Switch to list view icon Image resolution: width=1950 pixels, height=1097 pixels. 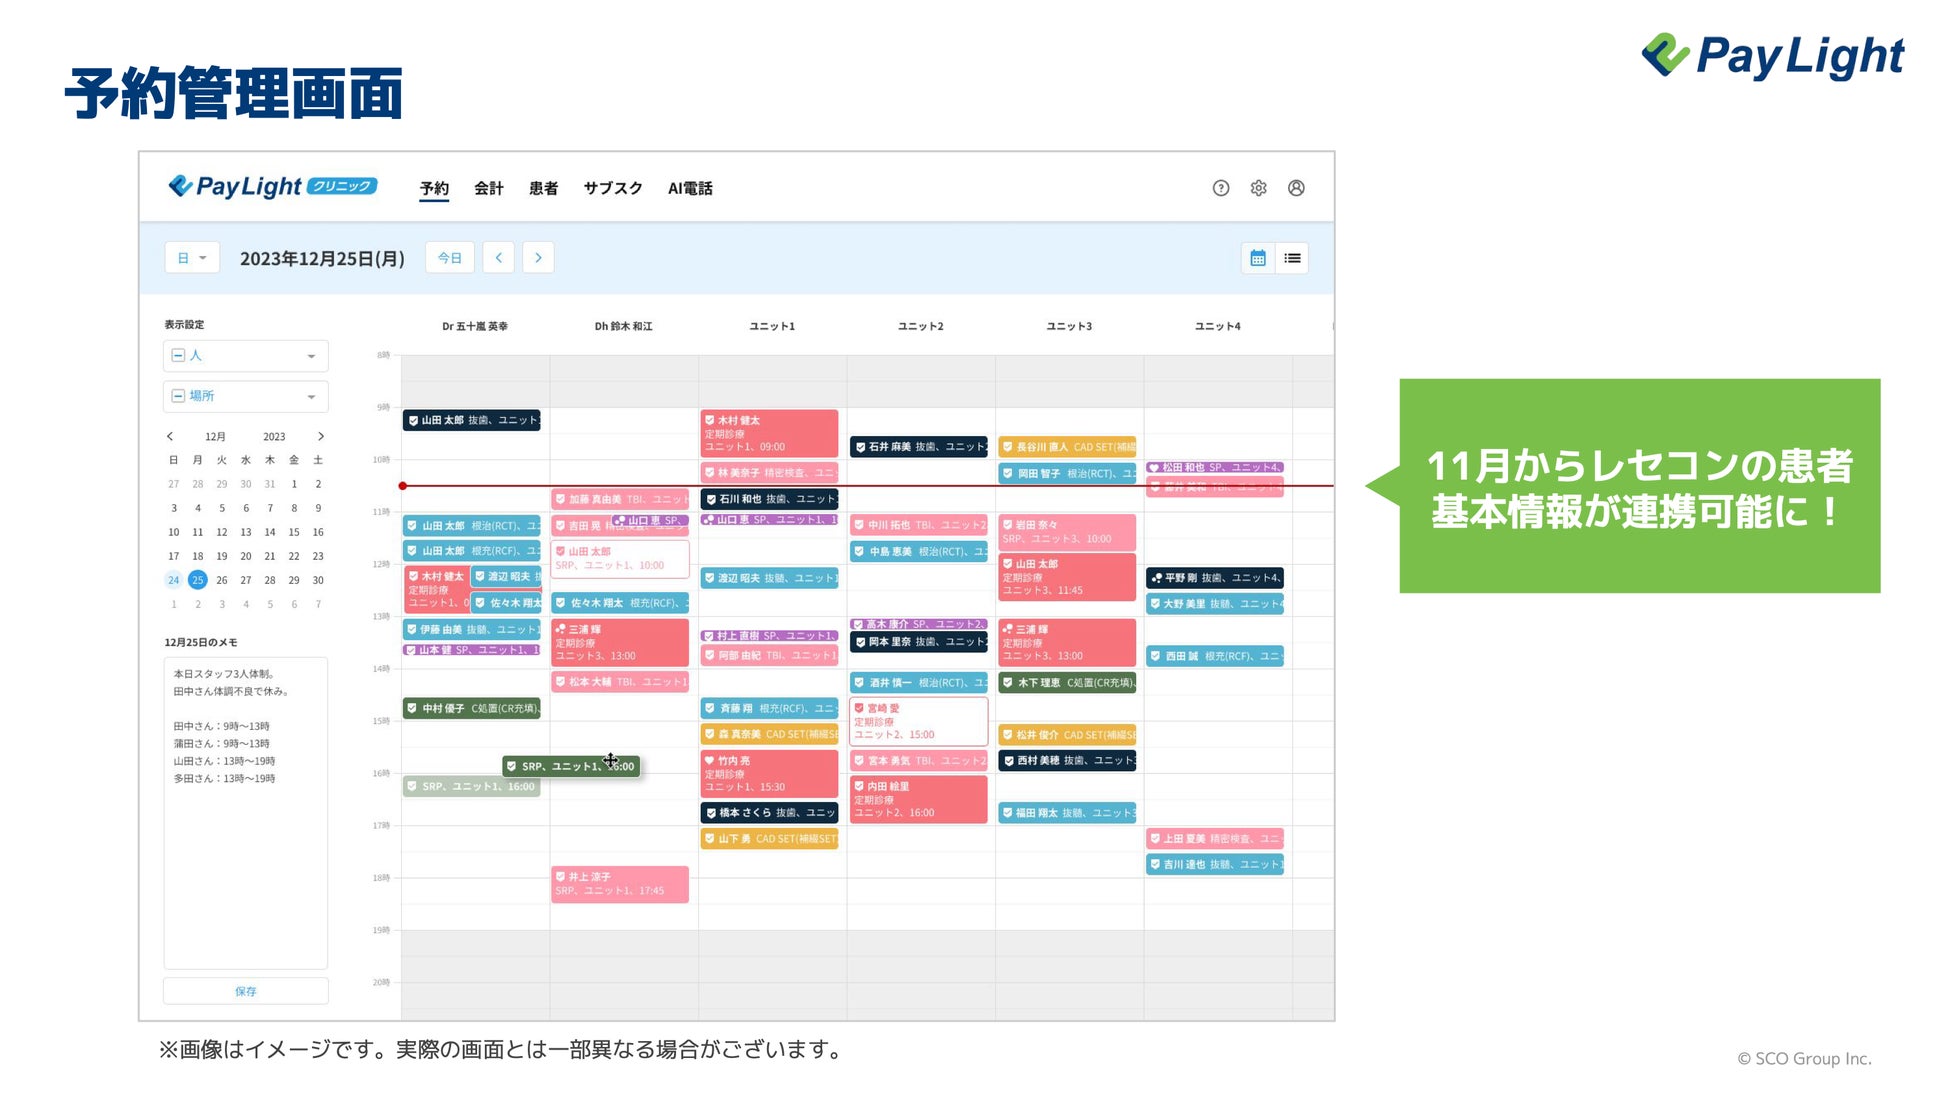(x=1292, y=258)
